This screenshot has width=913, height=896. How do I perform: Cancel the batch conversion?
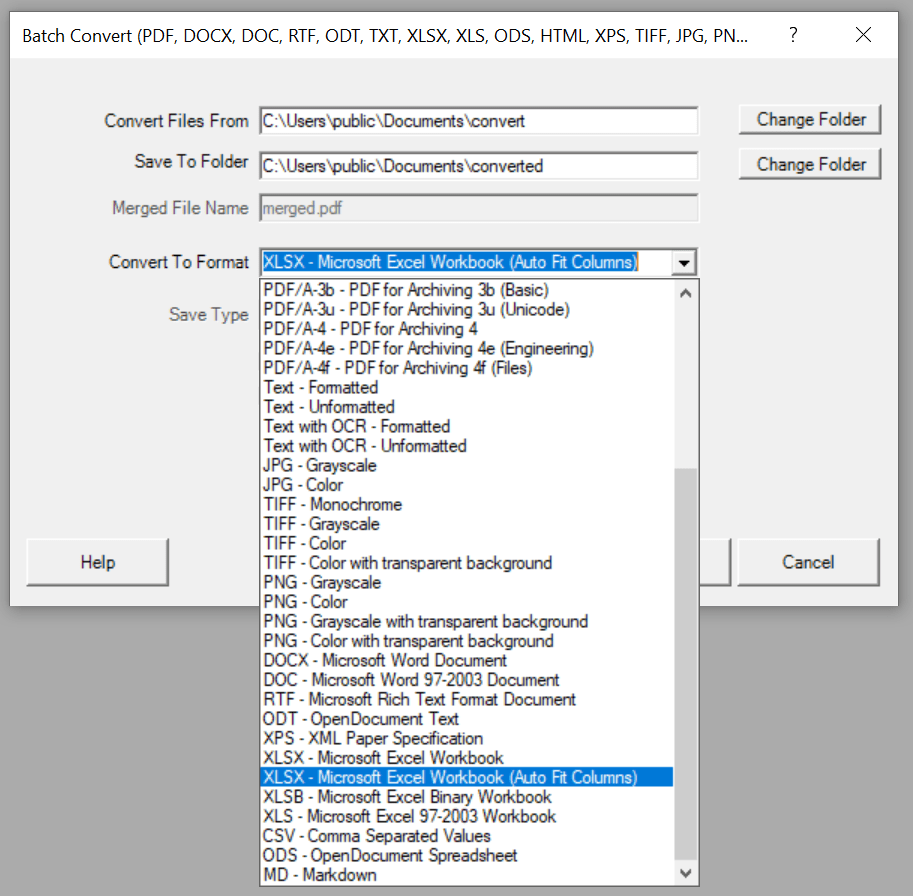[808, 562]
